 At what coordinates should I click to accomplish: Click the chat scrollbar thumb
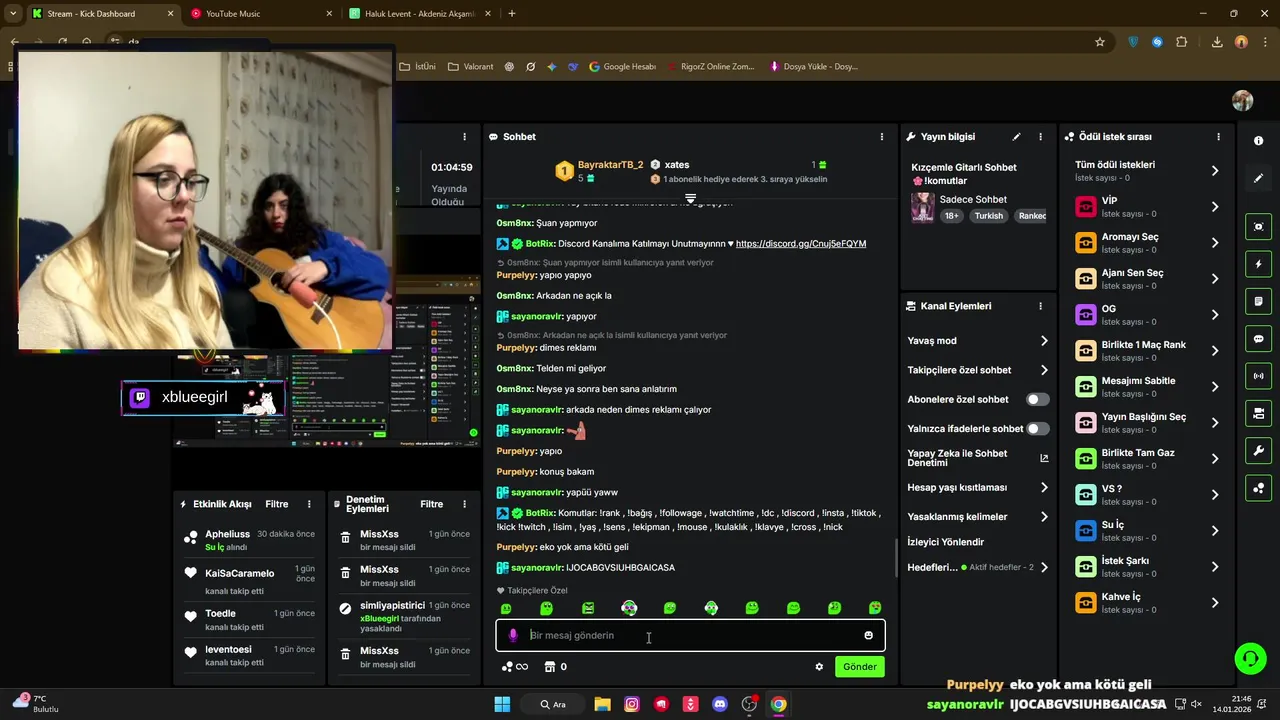(x=895, y=557)
